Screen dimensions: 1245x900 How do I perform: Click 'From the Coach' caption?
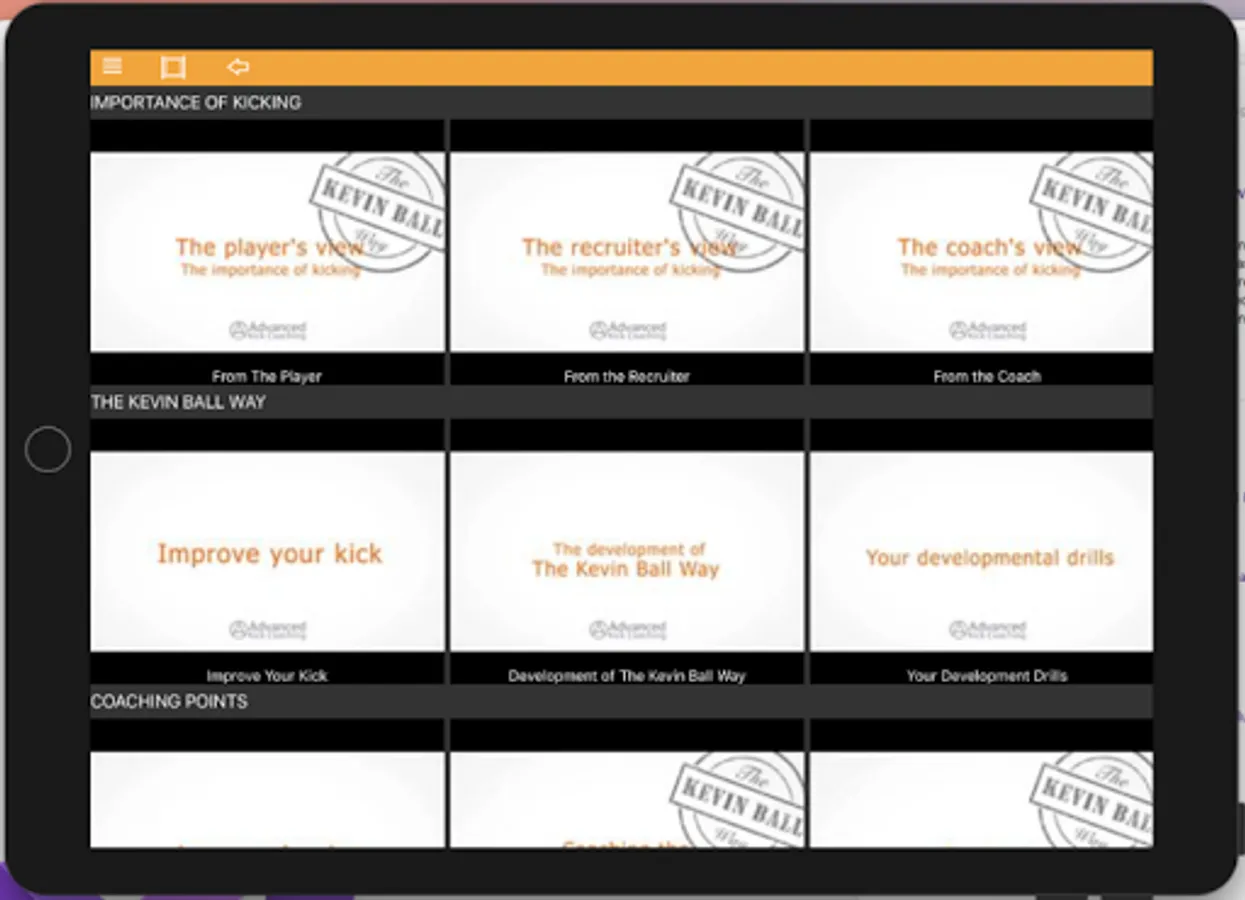(987, 376)
